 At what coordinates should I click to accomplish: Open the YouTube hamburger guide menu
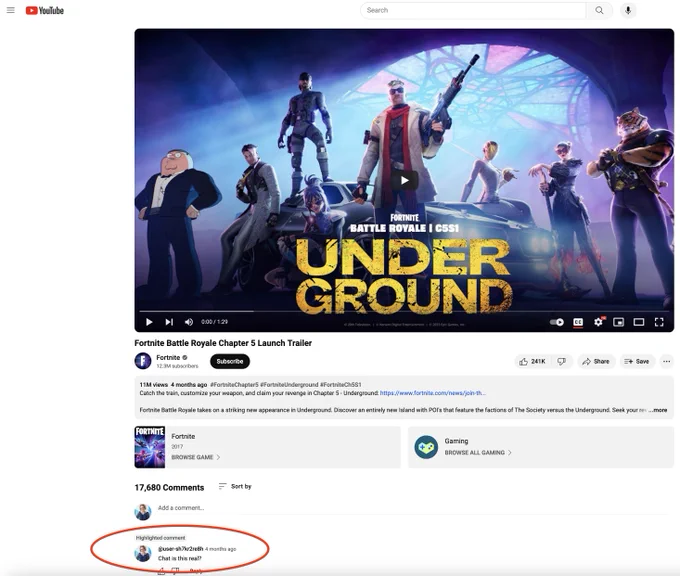(11, 10)
